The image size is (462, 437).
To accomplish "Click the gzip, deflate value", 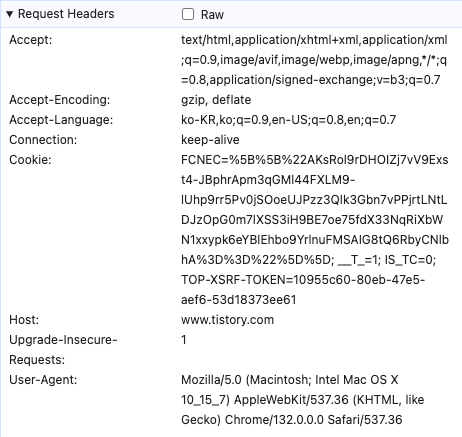I will (x=216, y=100).
